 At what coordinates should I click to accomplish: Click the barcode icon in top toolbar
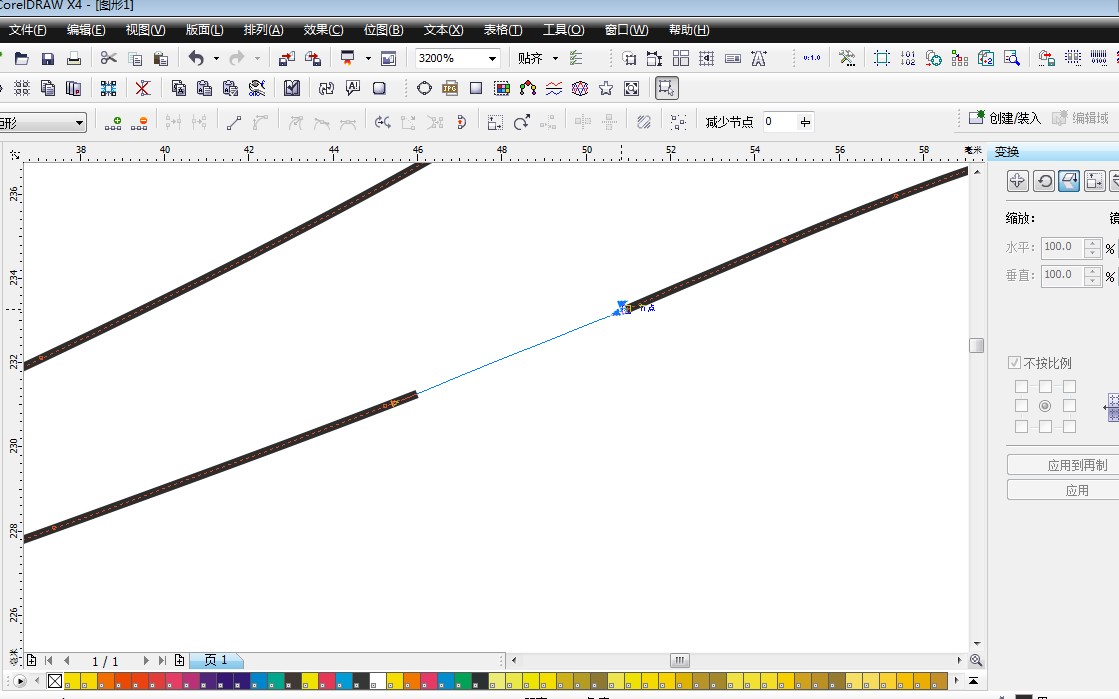(x=1099, y=58)
